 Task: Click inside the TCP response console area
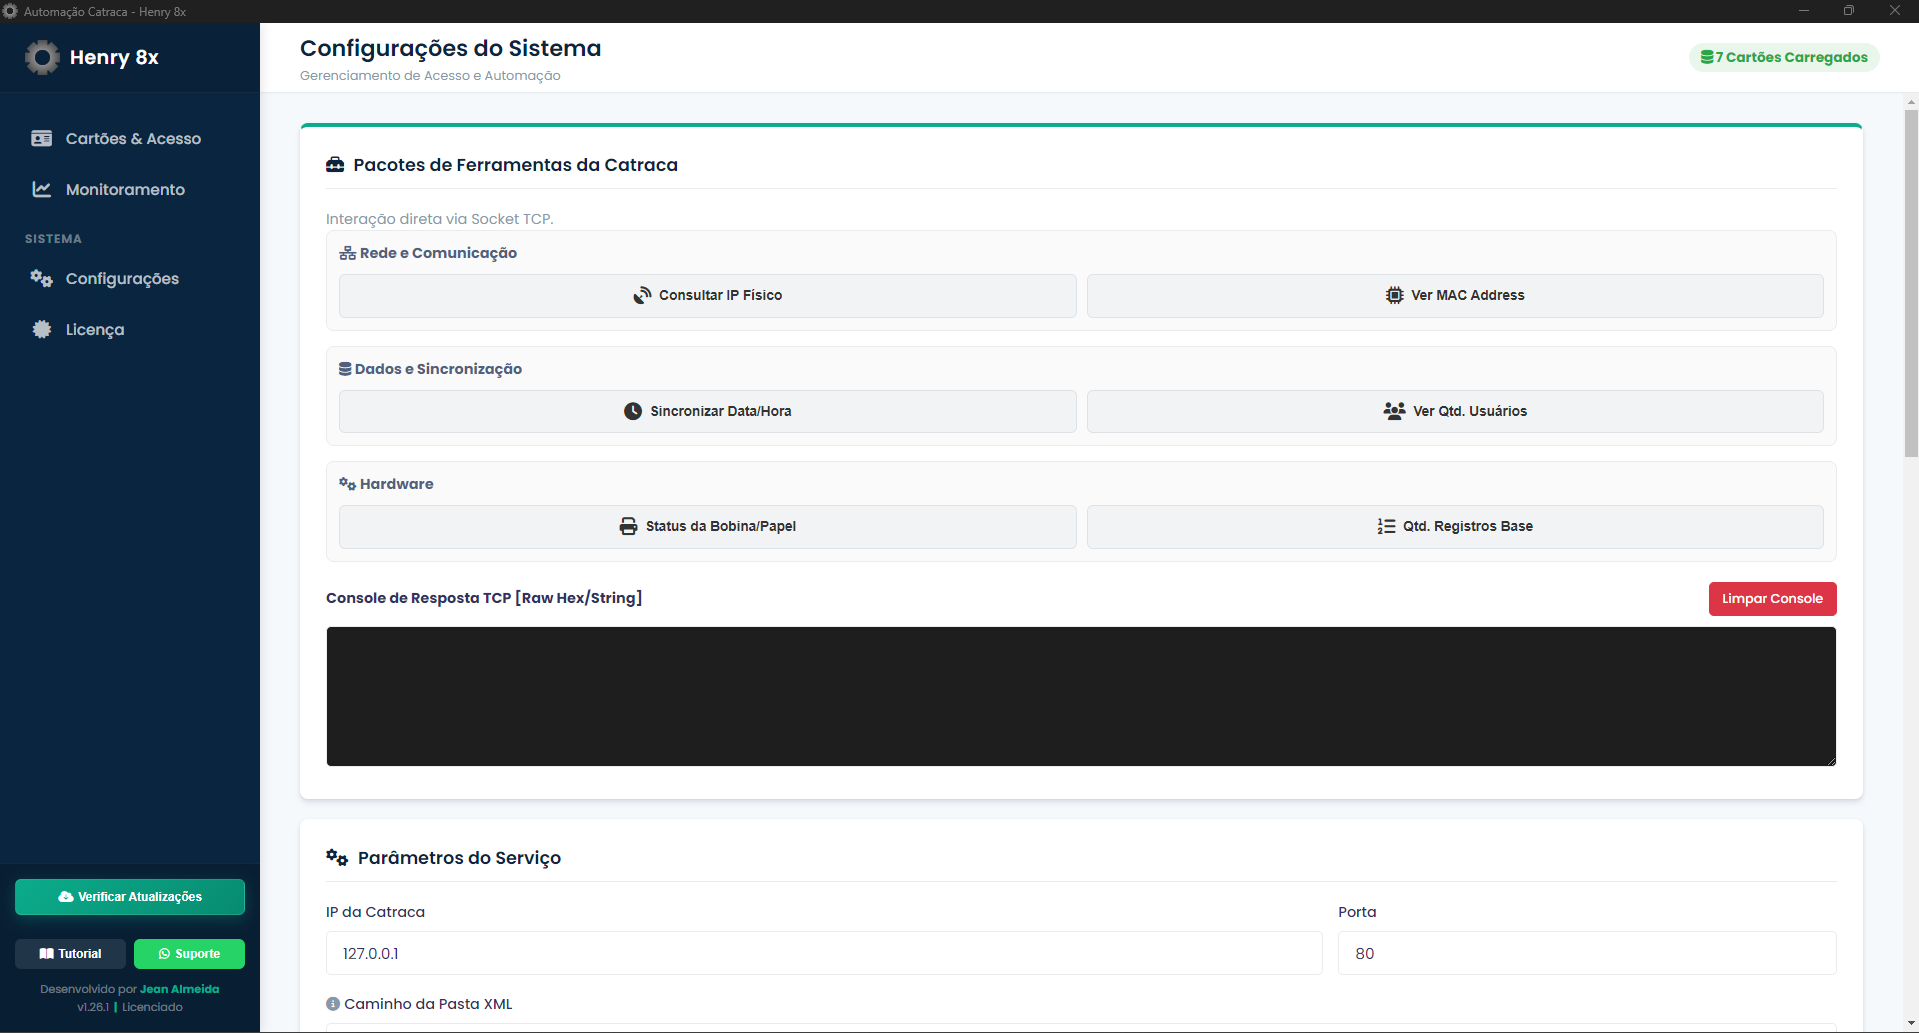[1081, 697]
